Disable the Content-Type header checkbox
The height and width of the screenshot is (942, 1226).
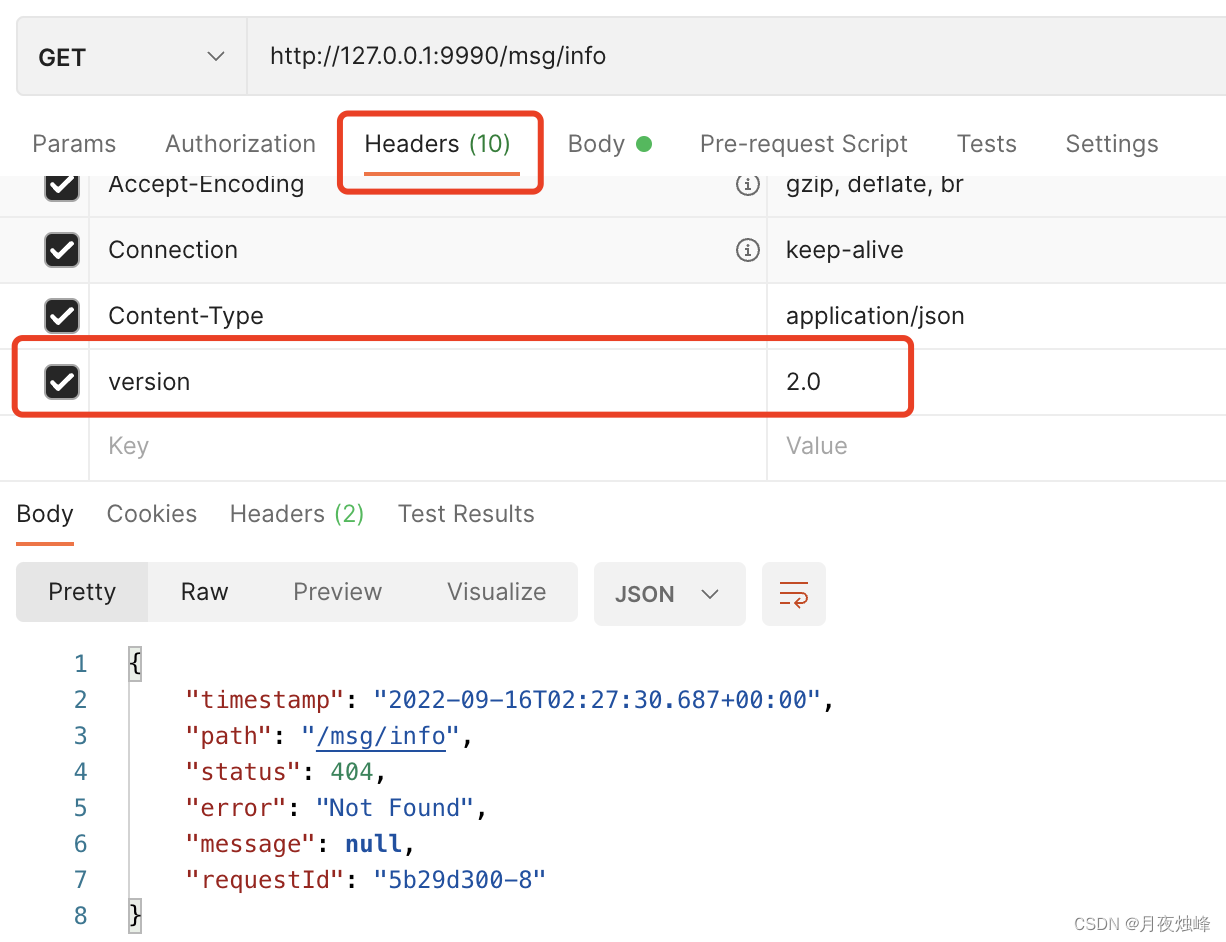62,316
